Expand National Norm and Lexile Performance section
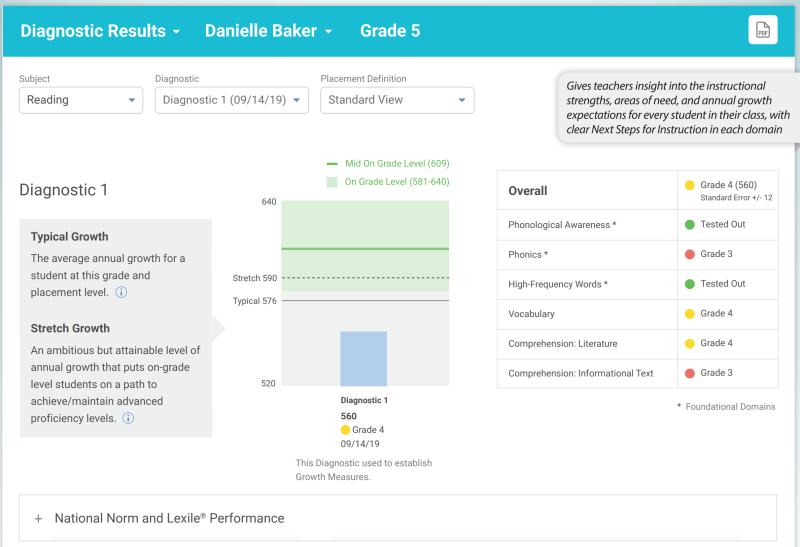Viewport: 800px width, 547px height. (x=170, y=519)
